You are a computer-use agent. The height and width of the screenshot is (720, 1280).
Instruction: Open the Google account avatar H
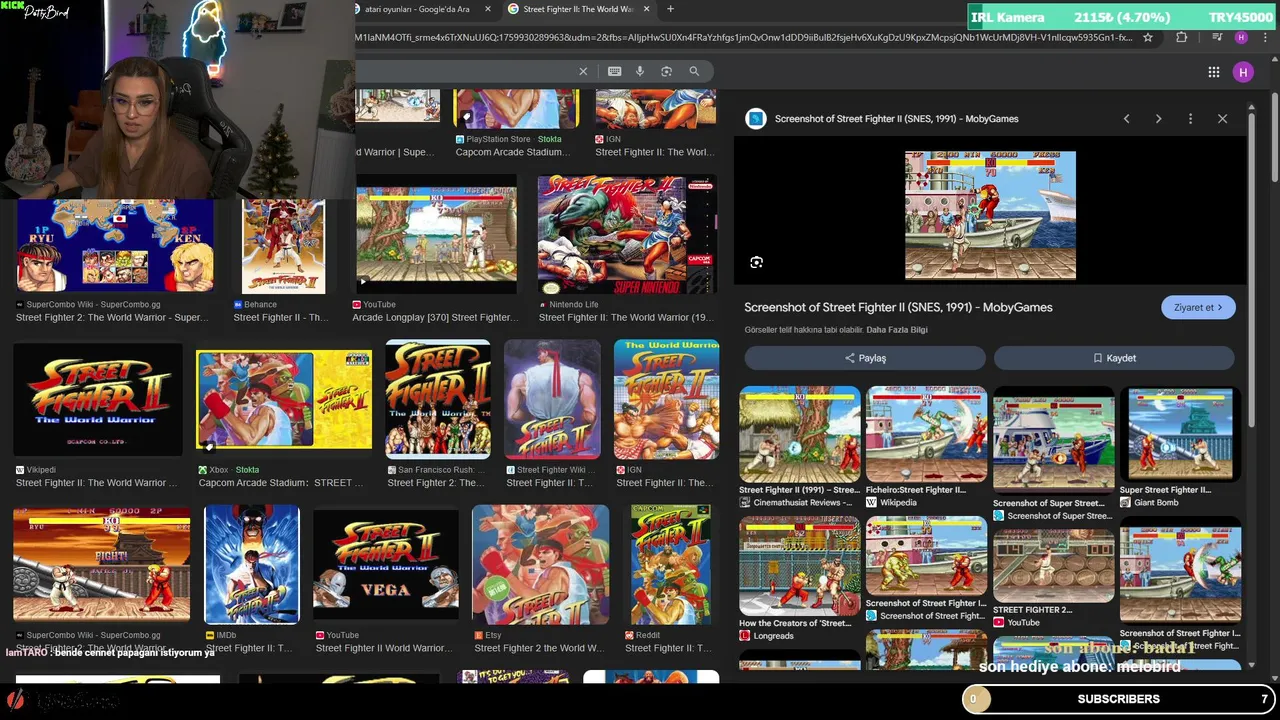(1243, 72)
